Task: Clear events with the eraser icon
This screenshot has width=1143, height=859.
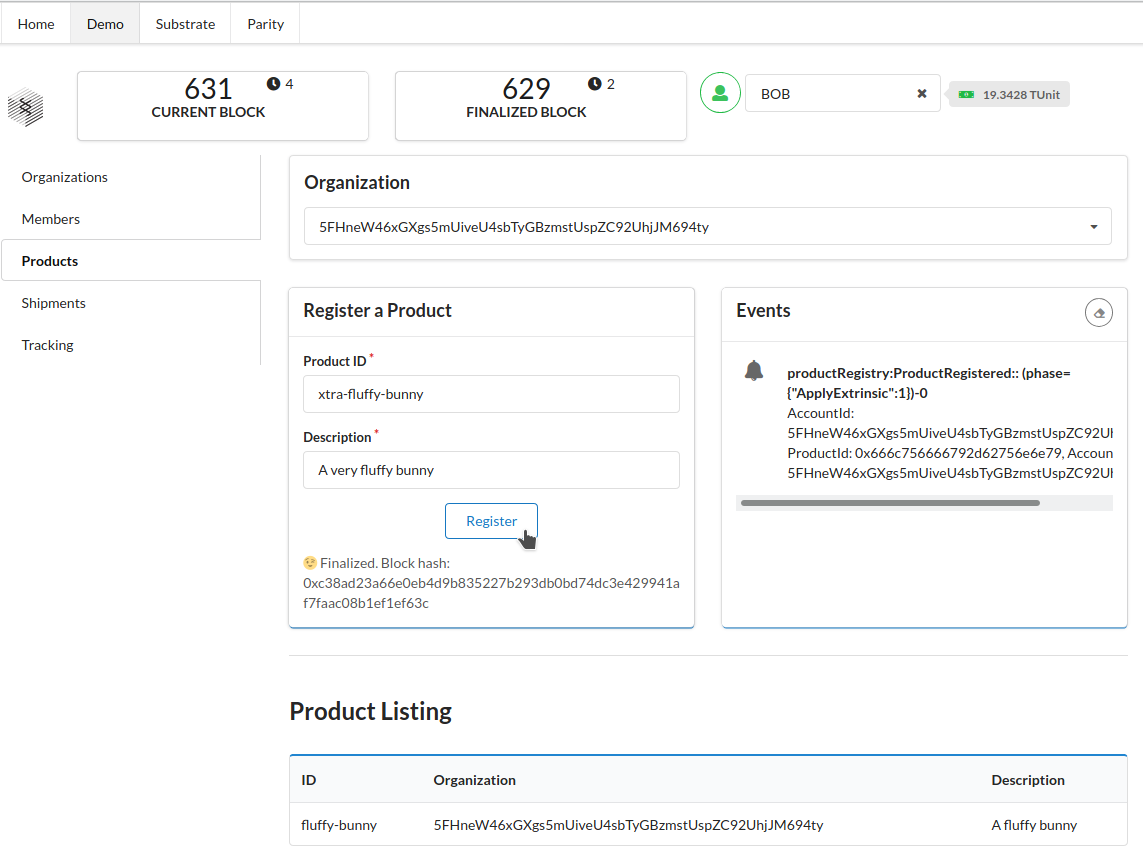Action: (x=1099, y=313)
